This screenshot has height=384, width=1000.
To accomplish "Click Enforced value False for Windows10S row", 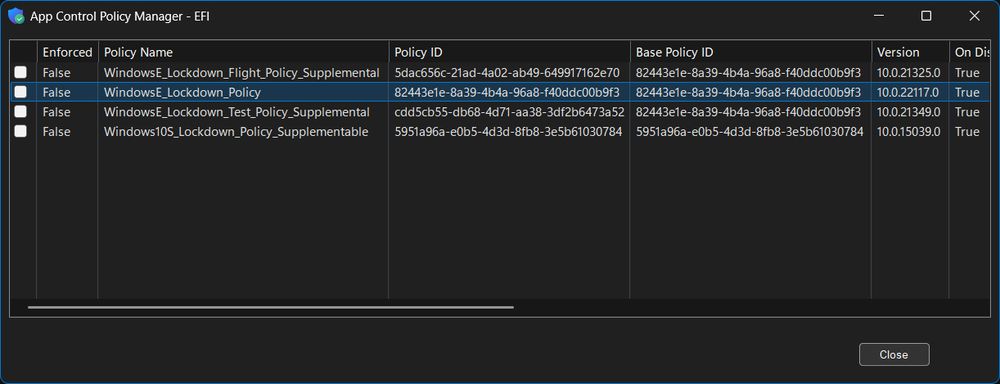I will 57,132.
